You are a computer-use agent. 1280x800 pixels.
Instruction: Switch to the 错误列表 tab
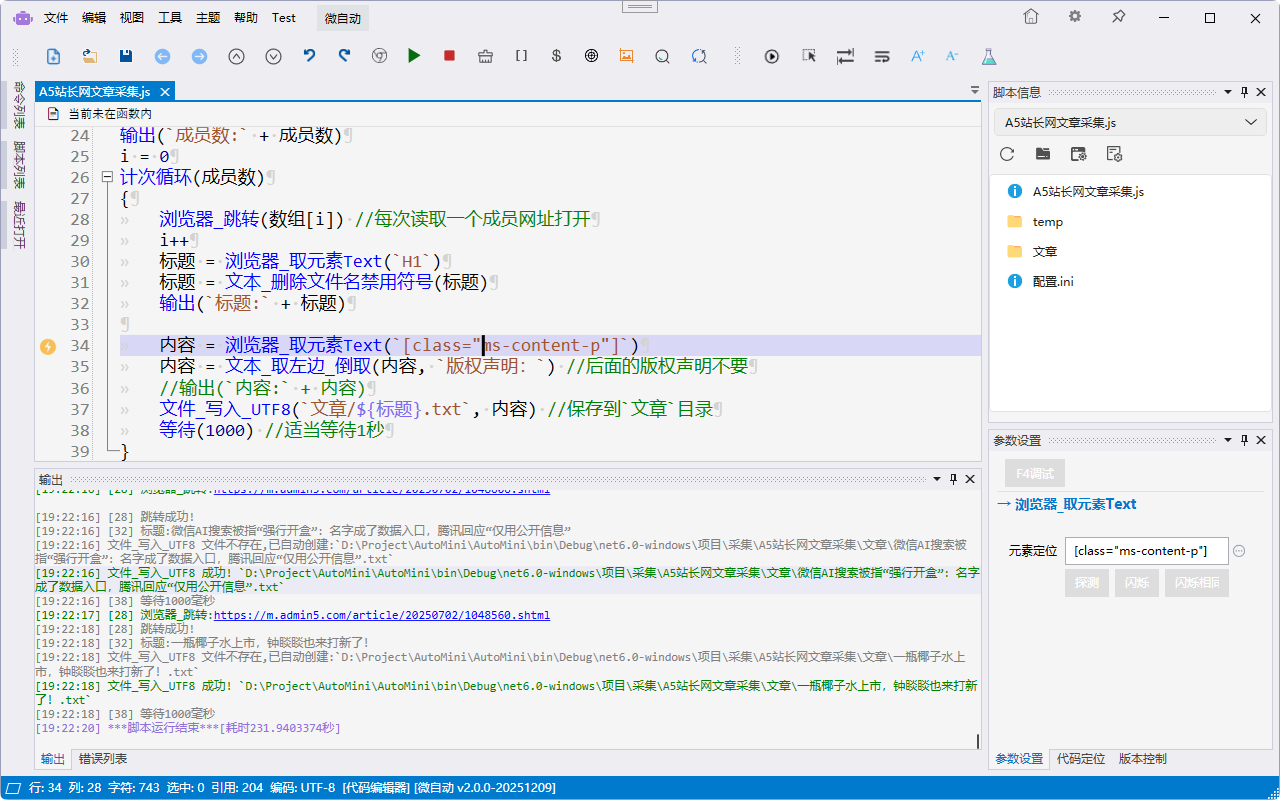tap(103, 759)
